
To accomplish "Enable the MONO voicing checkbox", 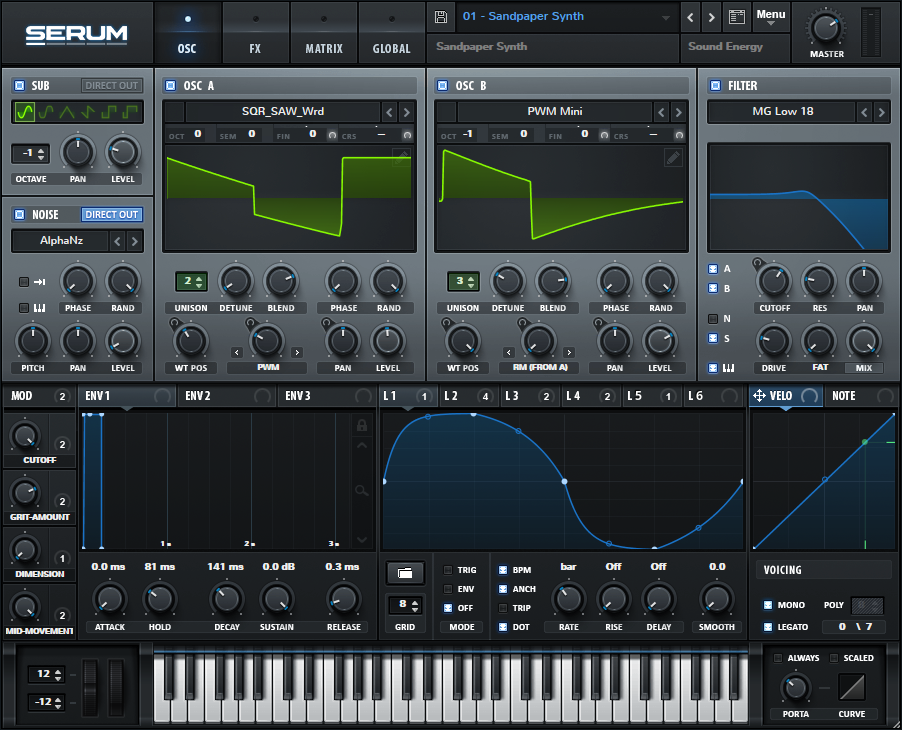I will (x=768, y=605).
